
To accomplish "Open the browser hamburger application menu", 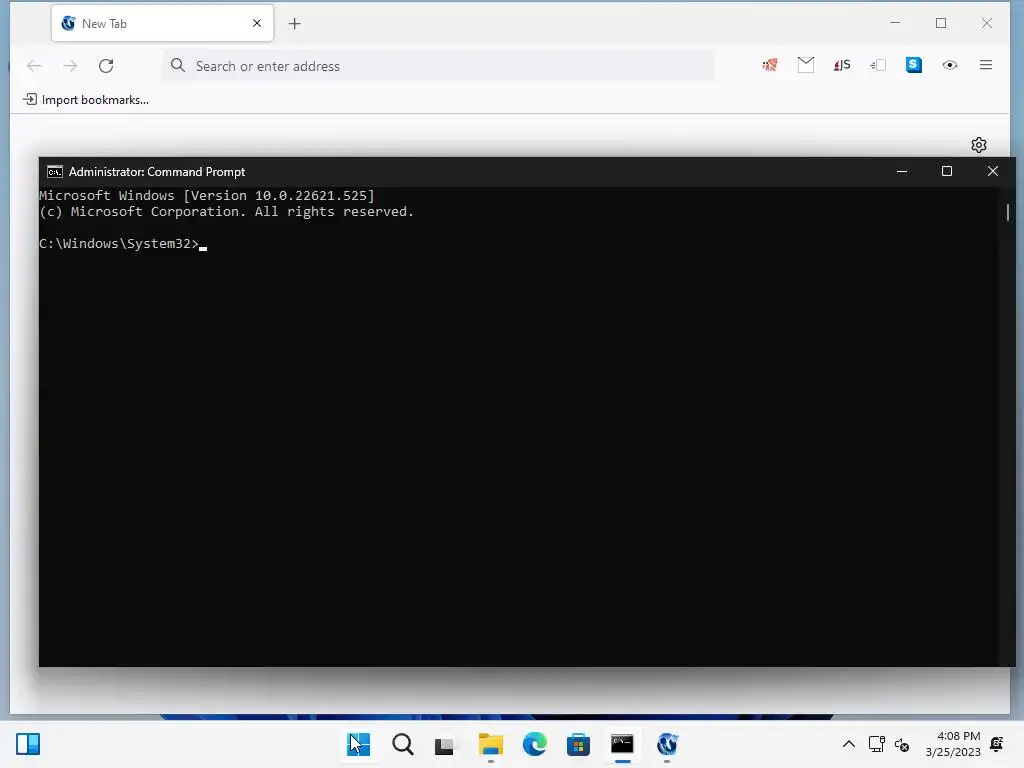I will click(x=985, y=65).
